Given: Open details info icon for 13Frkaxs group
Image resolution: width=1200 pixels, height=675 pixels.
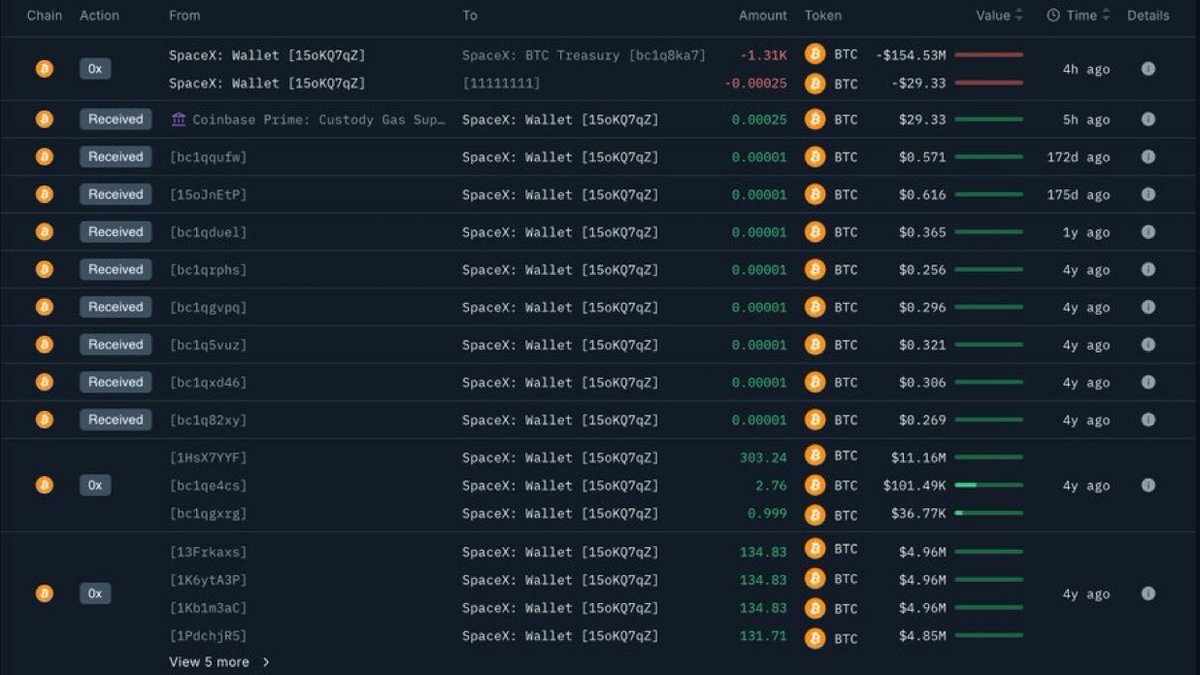Looking at the screenshot, I should tap(1148, 593).
